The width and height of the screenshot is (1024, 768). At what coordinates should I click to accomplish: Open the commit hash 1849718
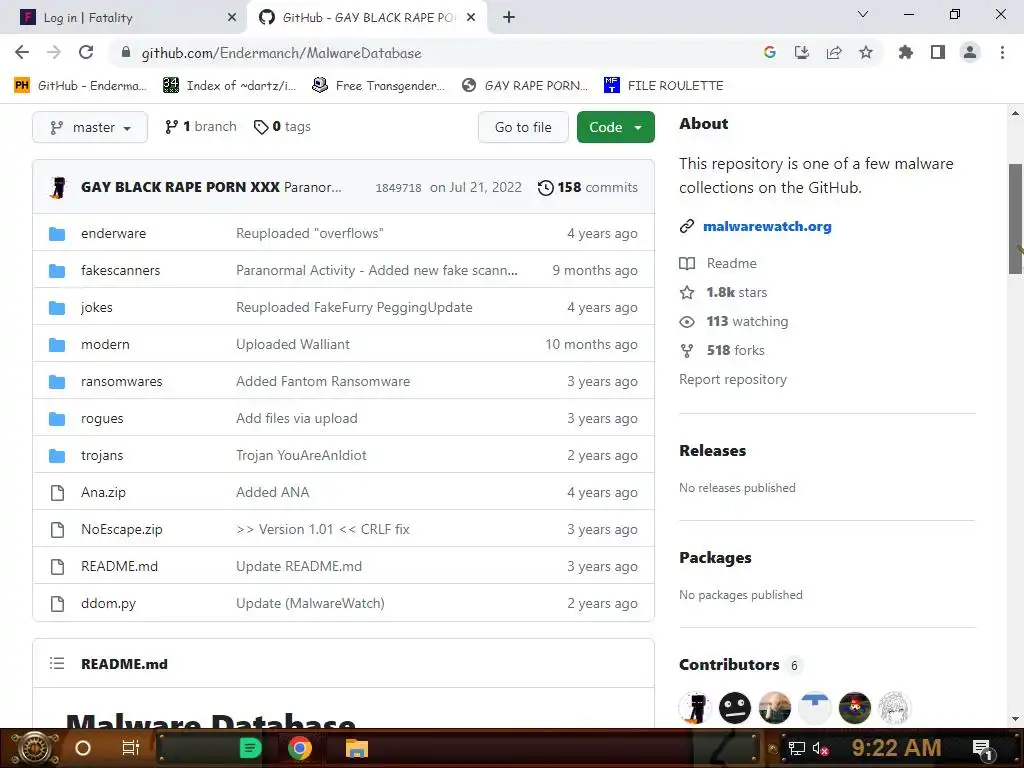(398, 188)
